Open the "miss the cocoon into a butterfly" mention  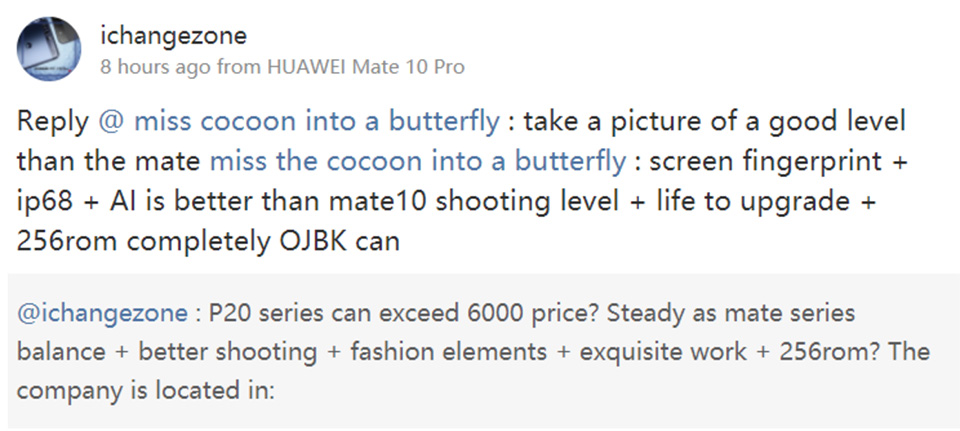coord(418,161)
